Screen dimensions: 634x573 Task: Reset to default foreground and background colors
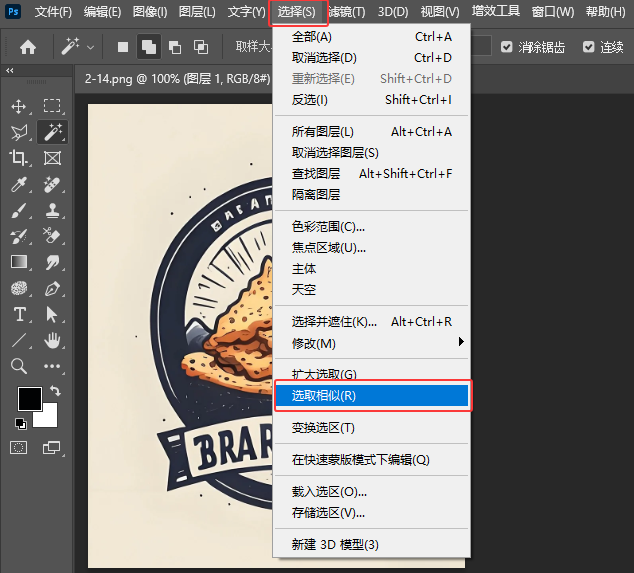click(x=21, y=423)
